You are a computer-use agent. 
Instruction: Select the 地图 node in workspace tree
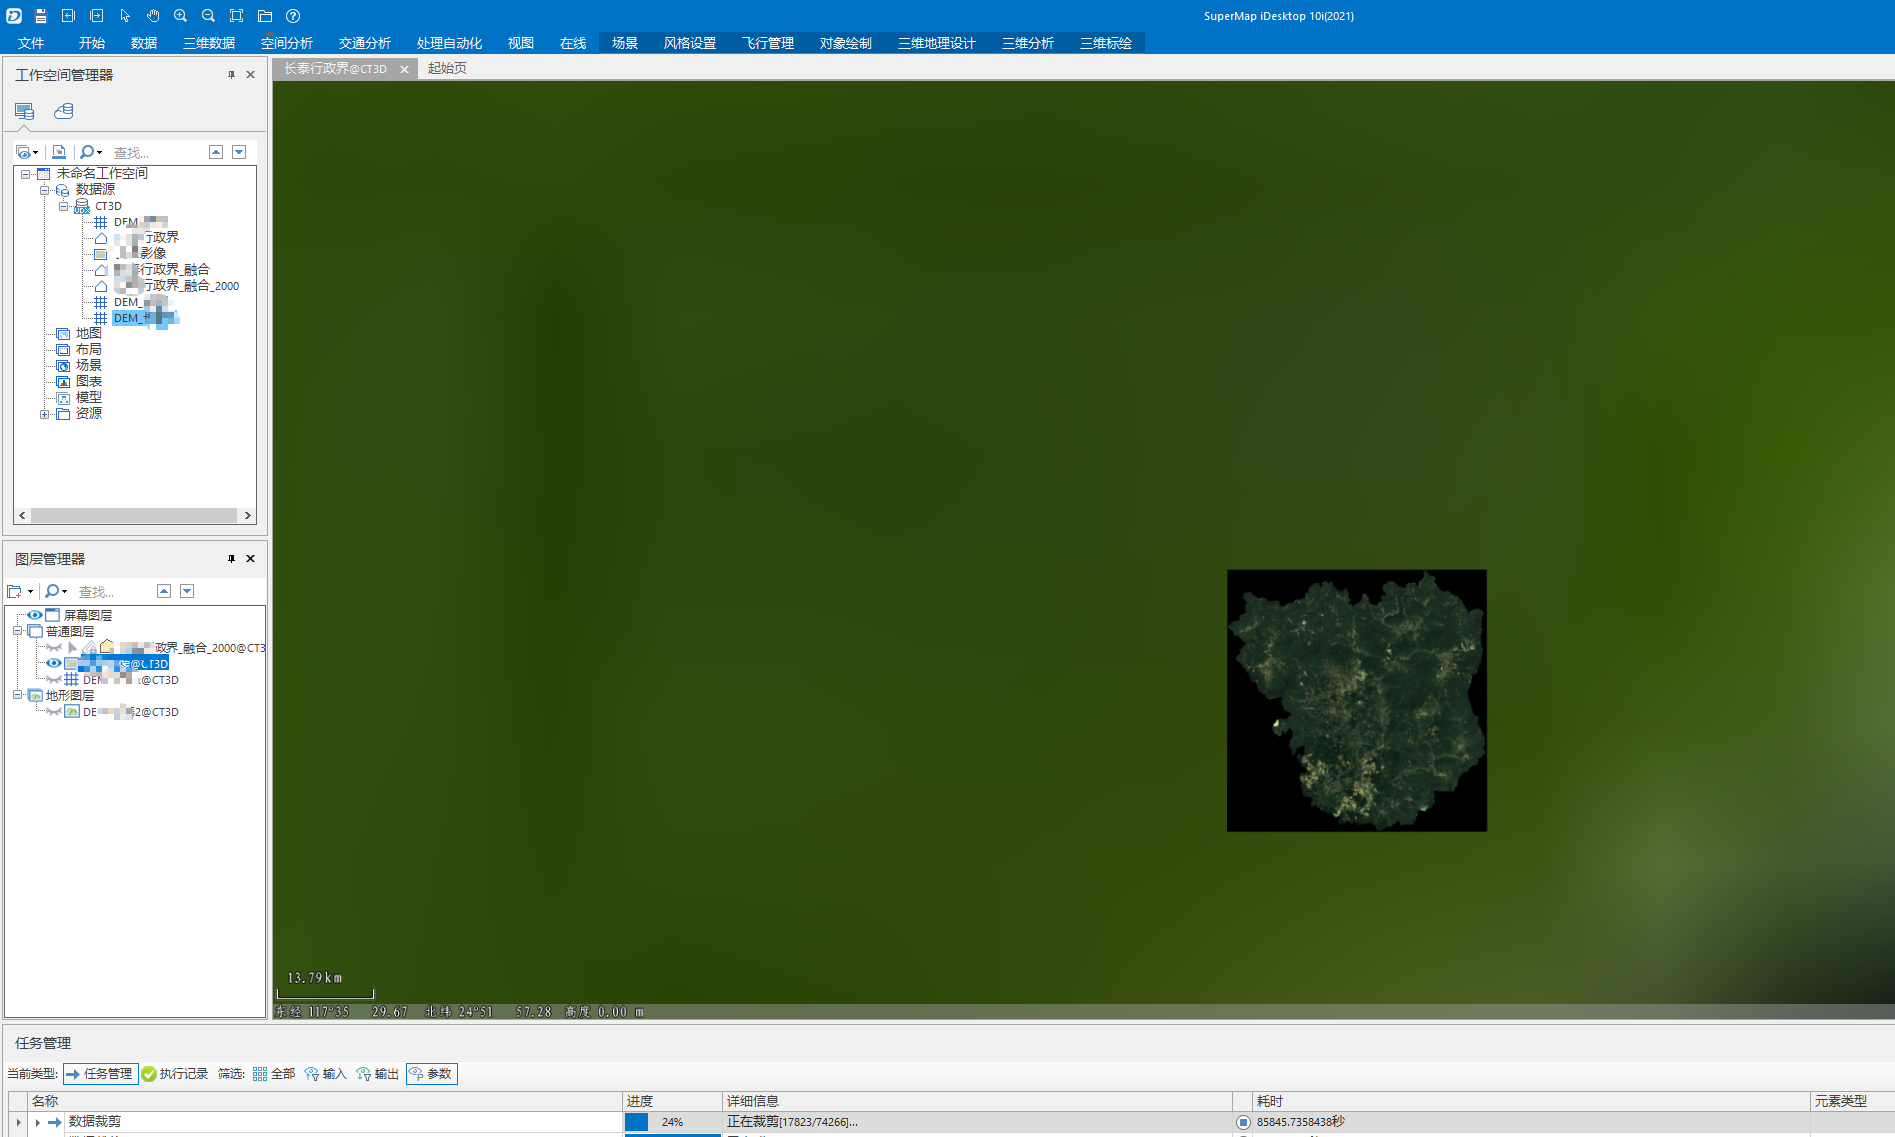(88, 334)
